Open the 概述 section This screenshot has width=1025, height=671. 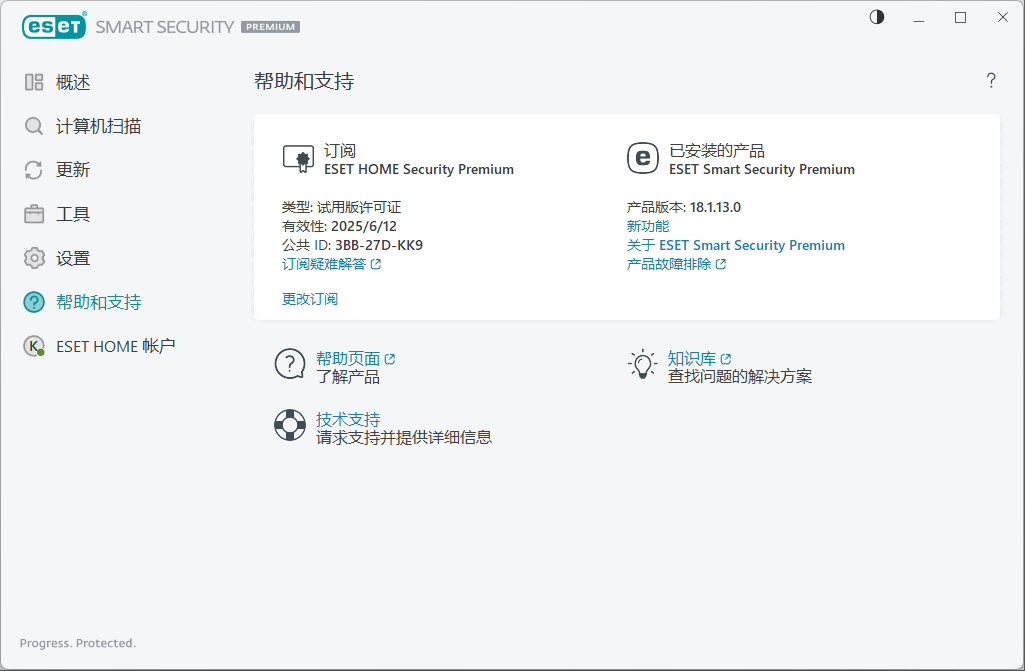pyautogui.click(x=73, y=82)
